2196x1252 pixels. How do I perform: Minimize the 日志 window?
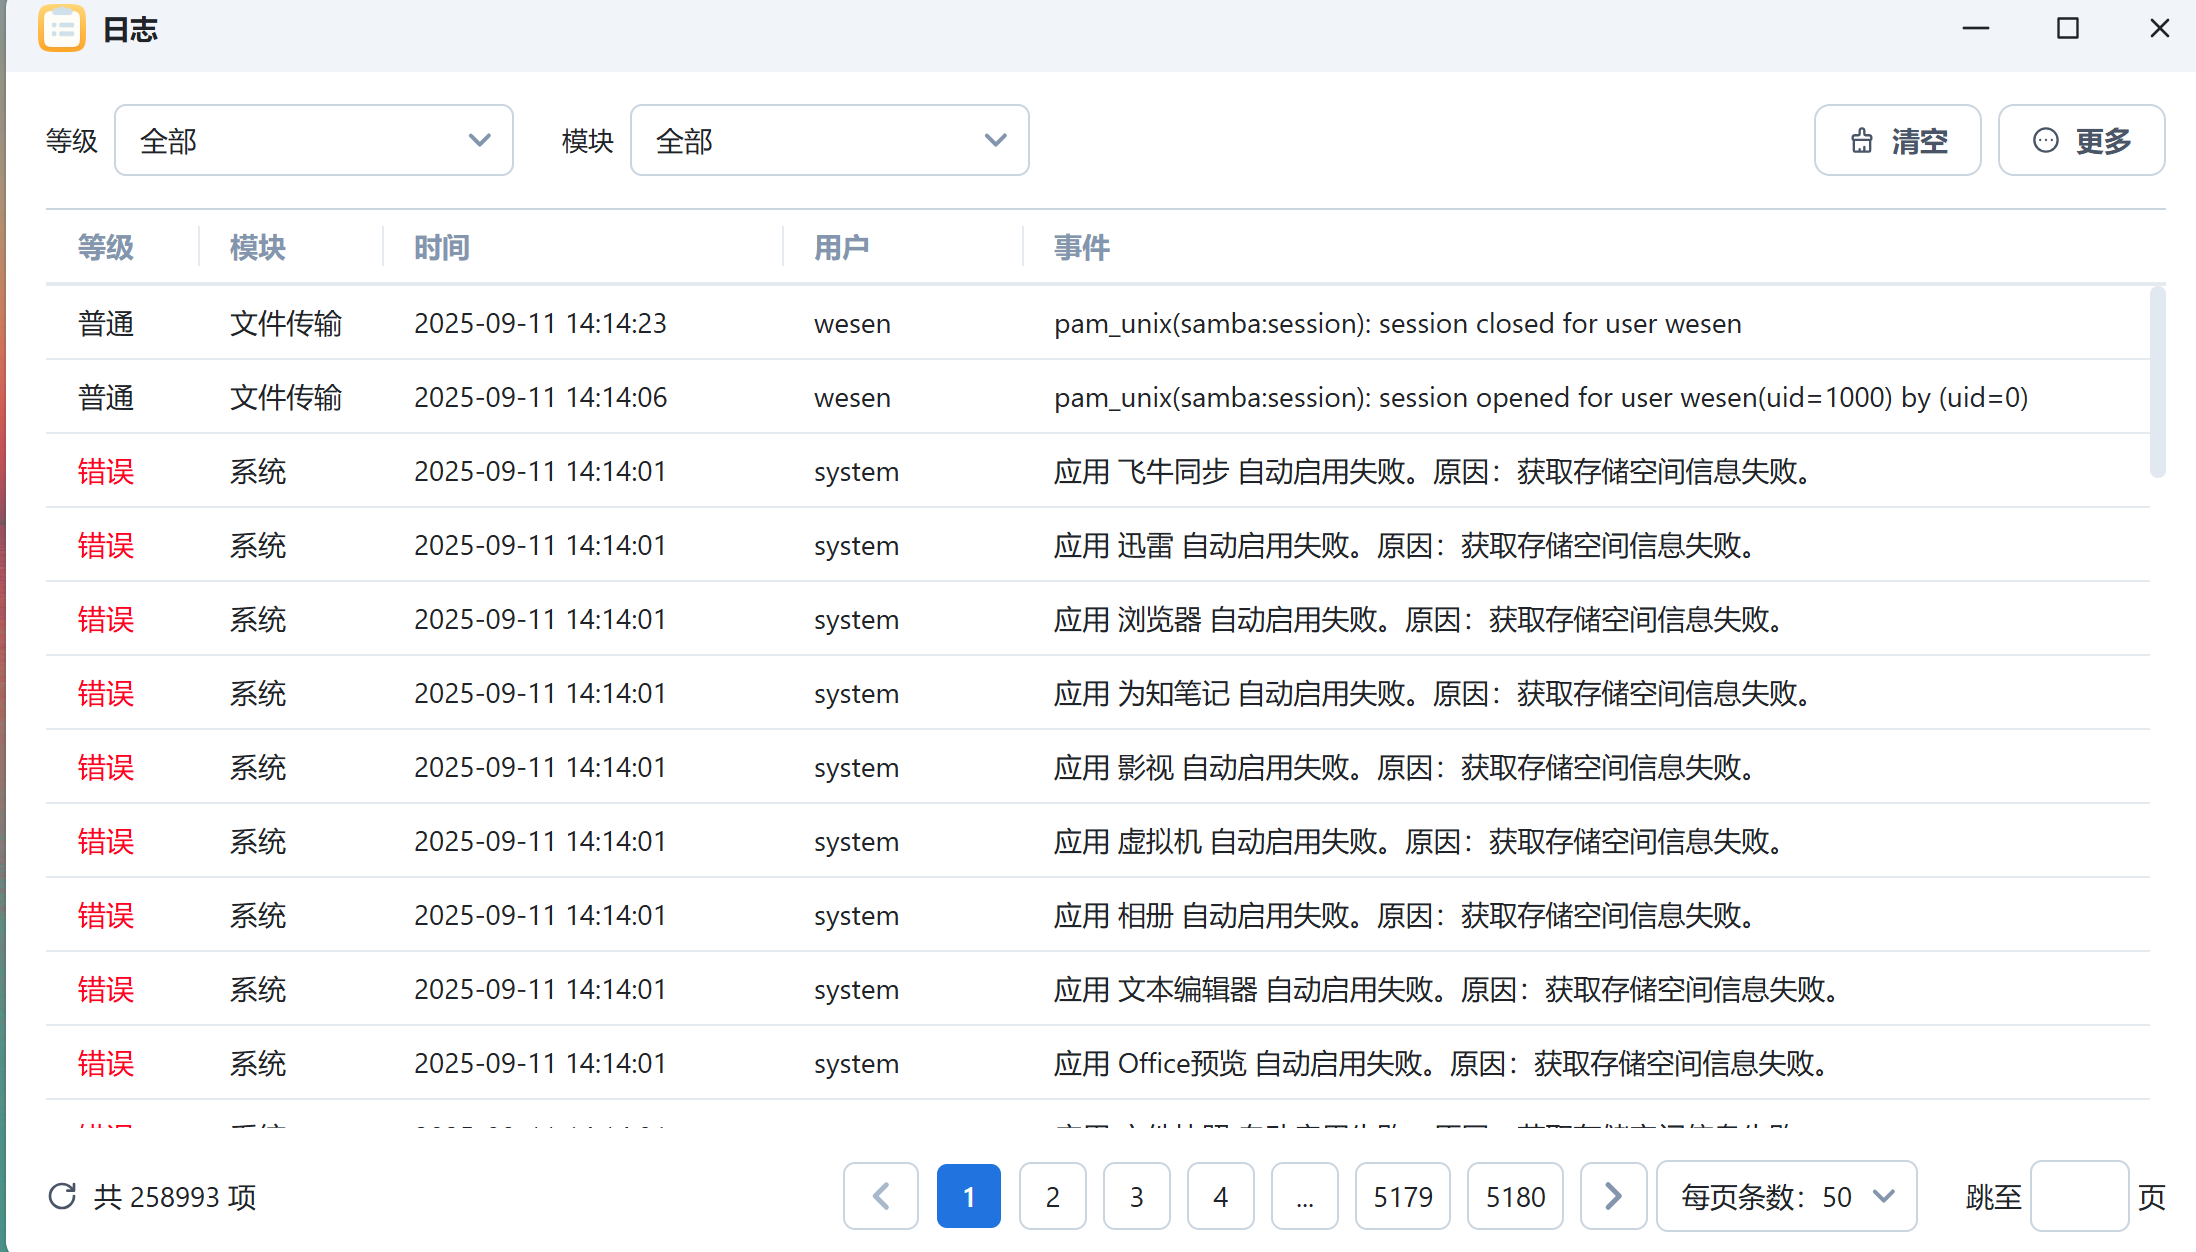coord(1976,29)
